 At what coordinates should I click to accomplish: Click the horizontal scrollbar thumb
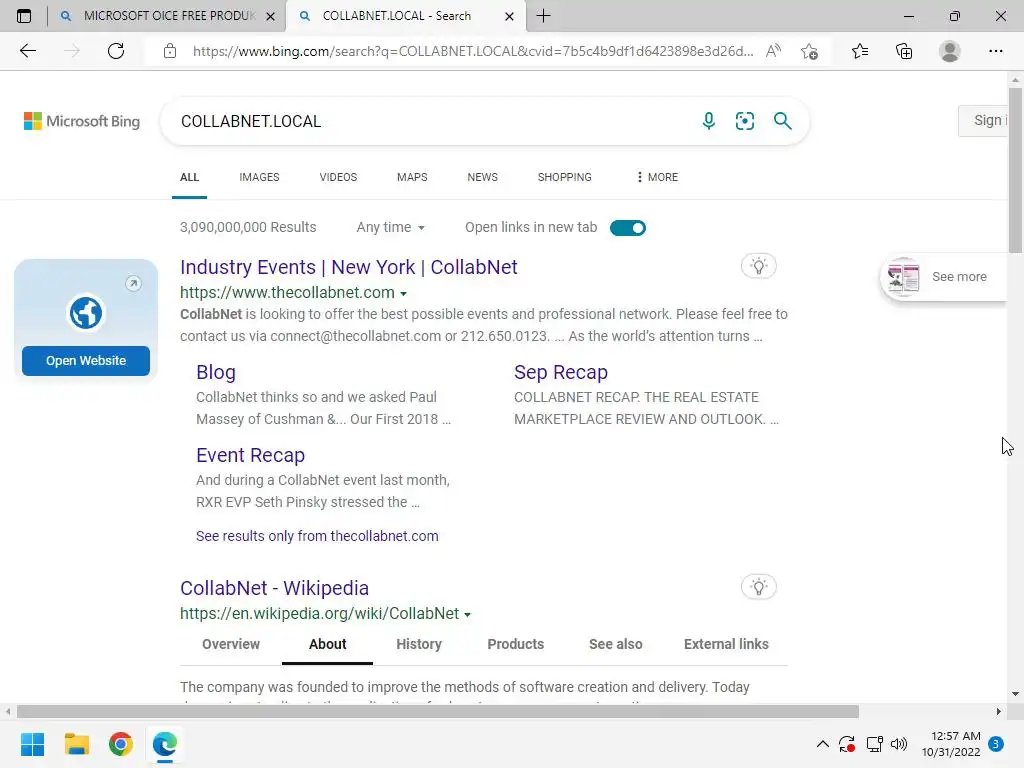tap(438, 711)
